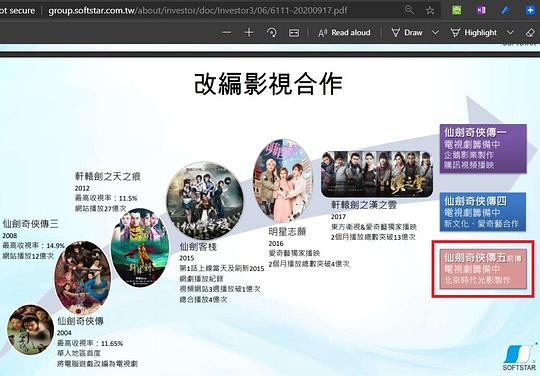Viewport: 540px width, 376px height.
Task: Click the 仙劍客棧 circular poster
Action: pos(205,201)
